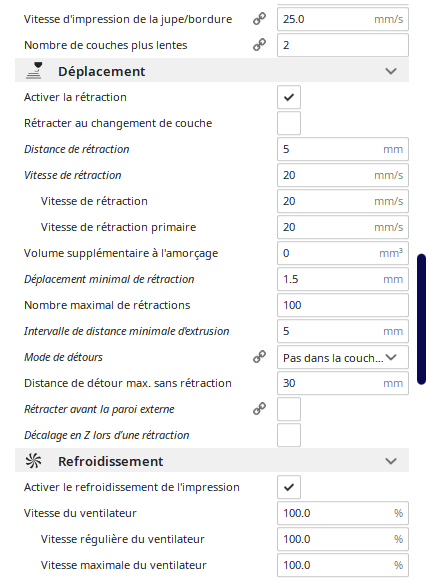Click 'Déplacement minimal de rétraction' label

coord(109,279)
